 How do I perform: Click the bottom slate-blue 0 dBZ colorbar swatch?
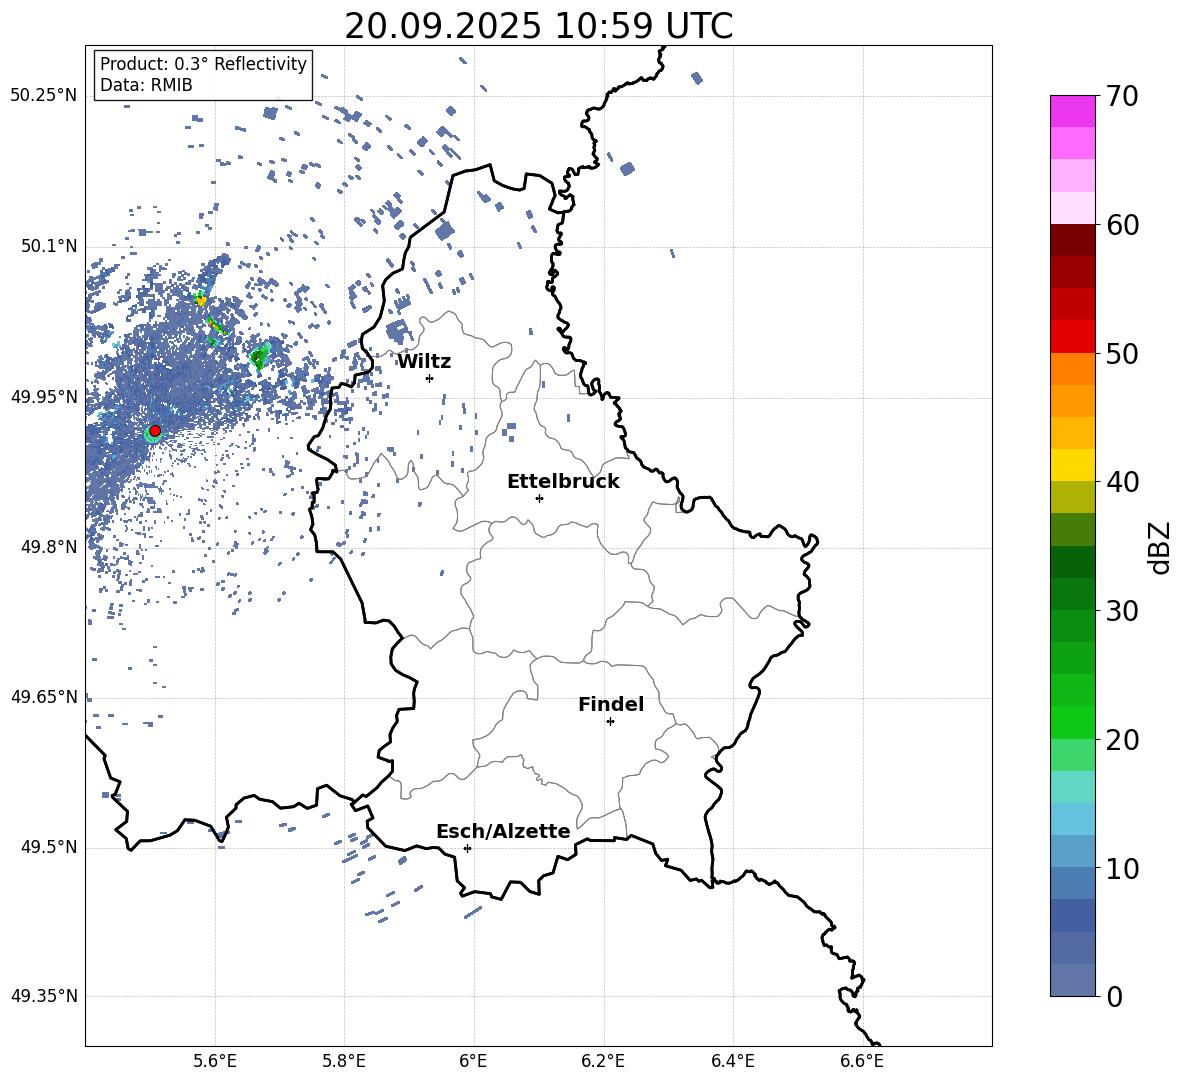click(x=1072, y=980)
